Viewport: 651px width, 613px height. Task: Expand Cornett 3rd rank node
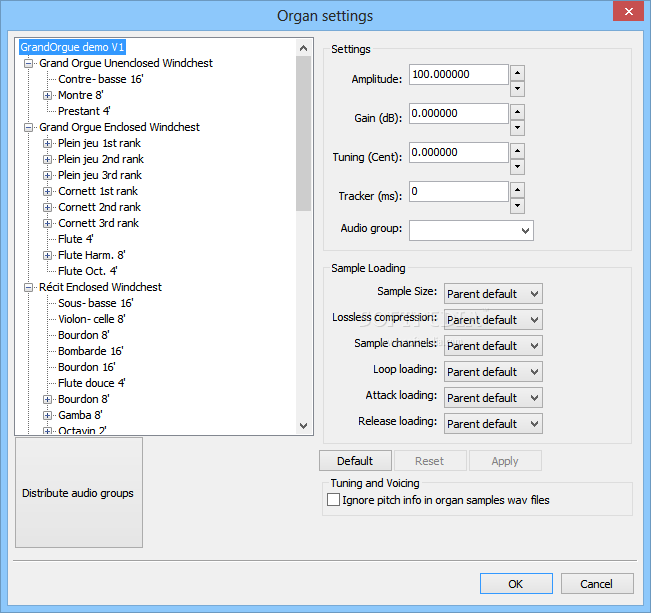click(47, 223)
